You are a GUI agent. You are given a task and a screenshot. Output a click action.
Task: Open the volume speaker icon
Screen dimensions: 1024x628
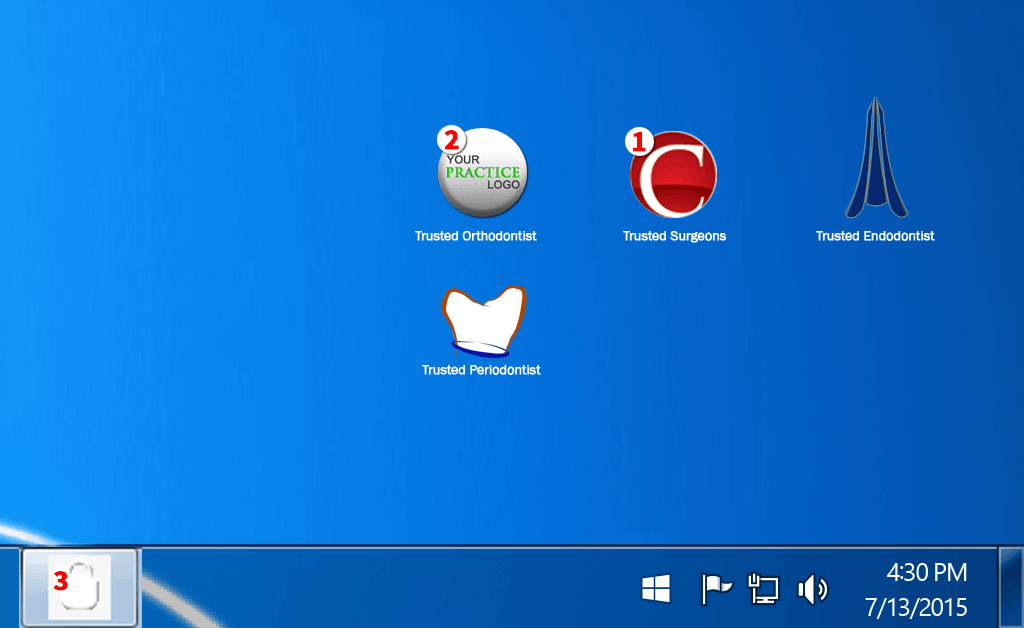[811, 589]
